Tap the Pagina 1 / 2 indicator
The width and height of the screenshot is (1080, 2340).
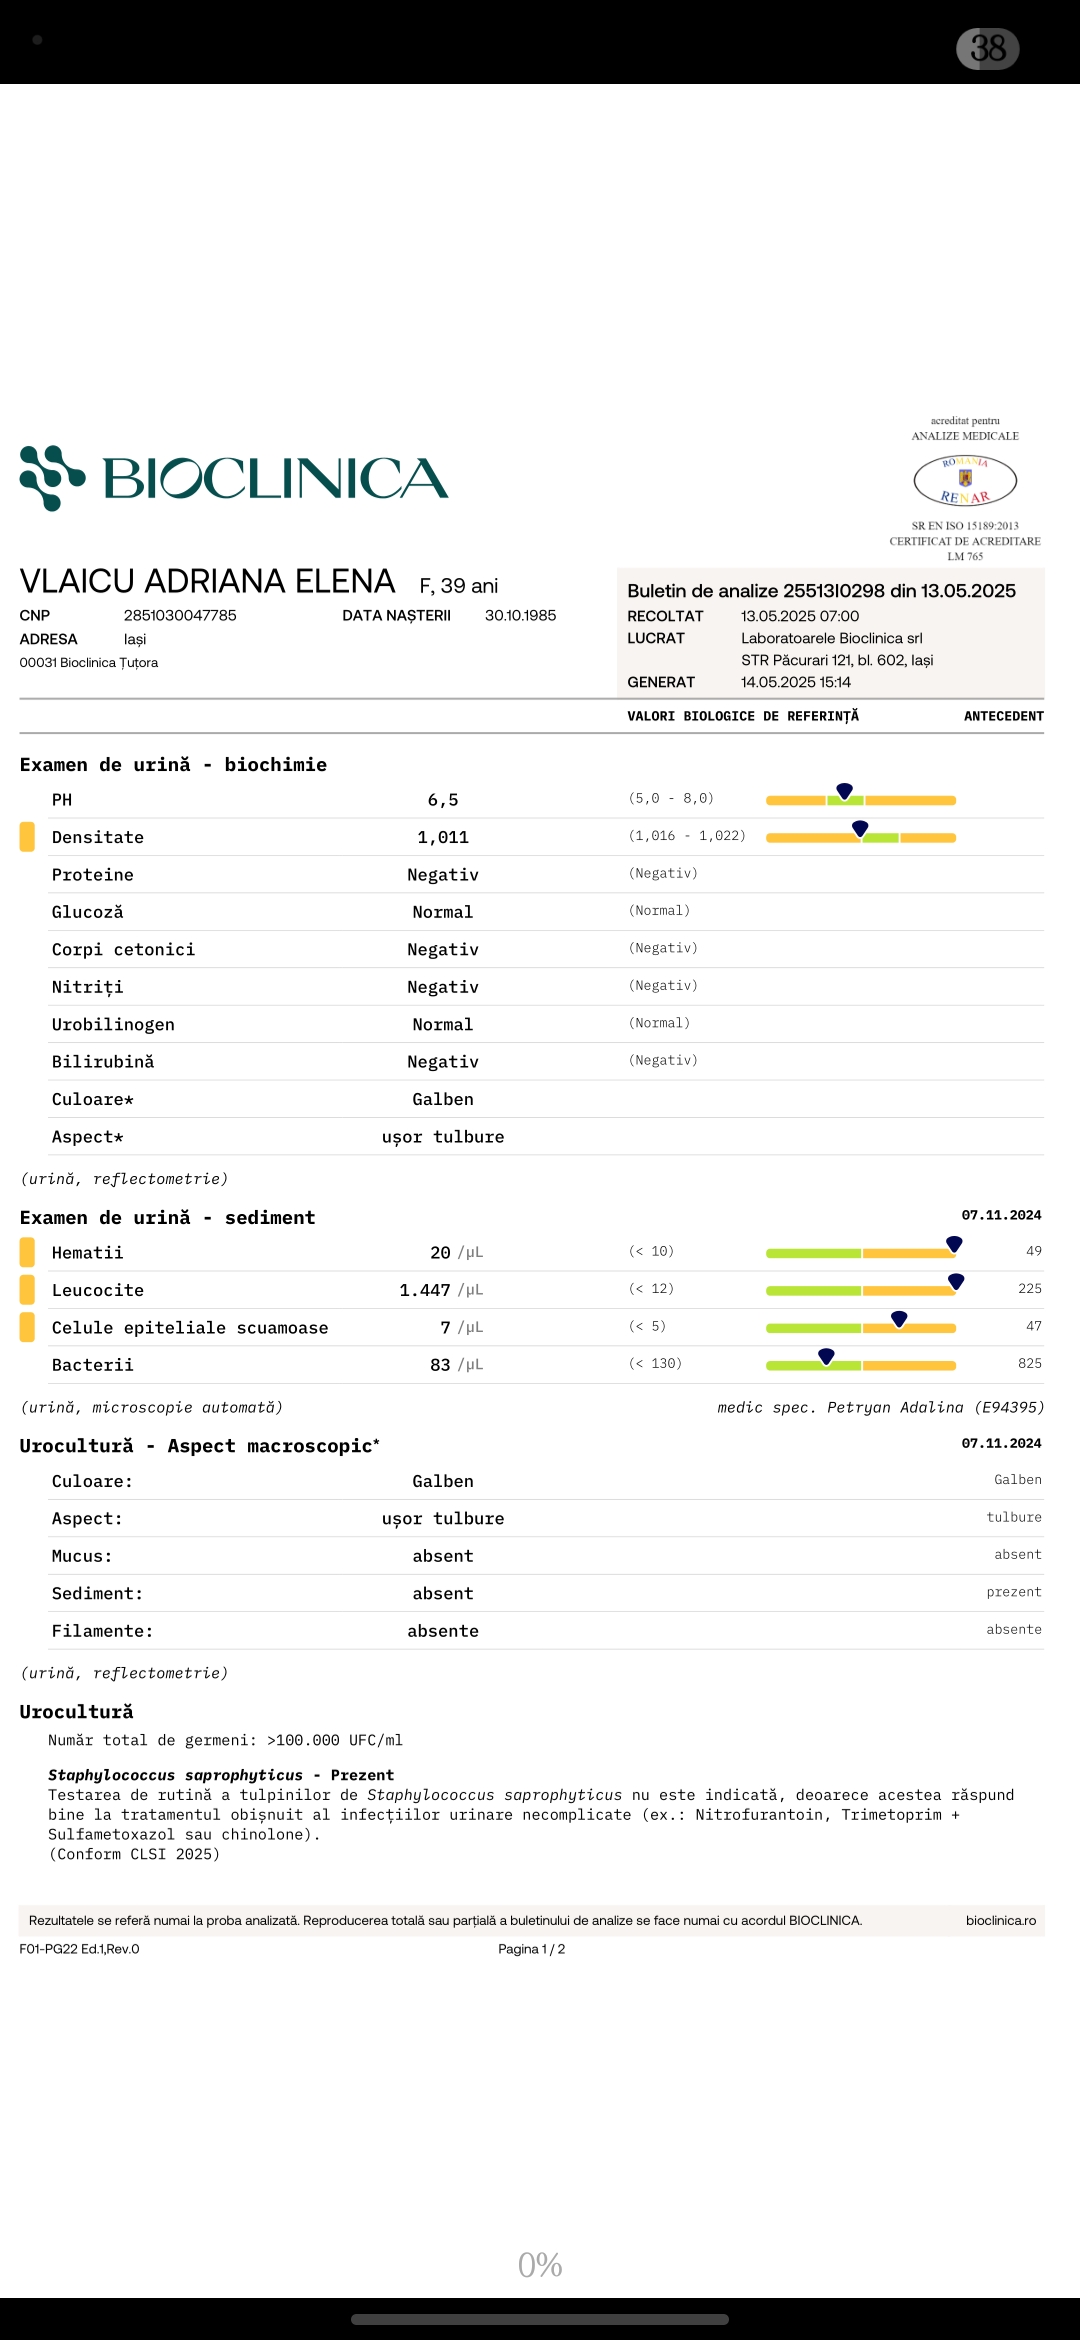coord(532,1949)
